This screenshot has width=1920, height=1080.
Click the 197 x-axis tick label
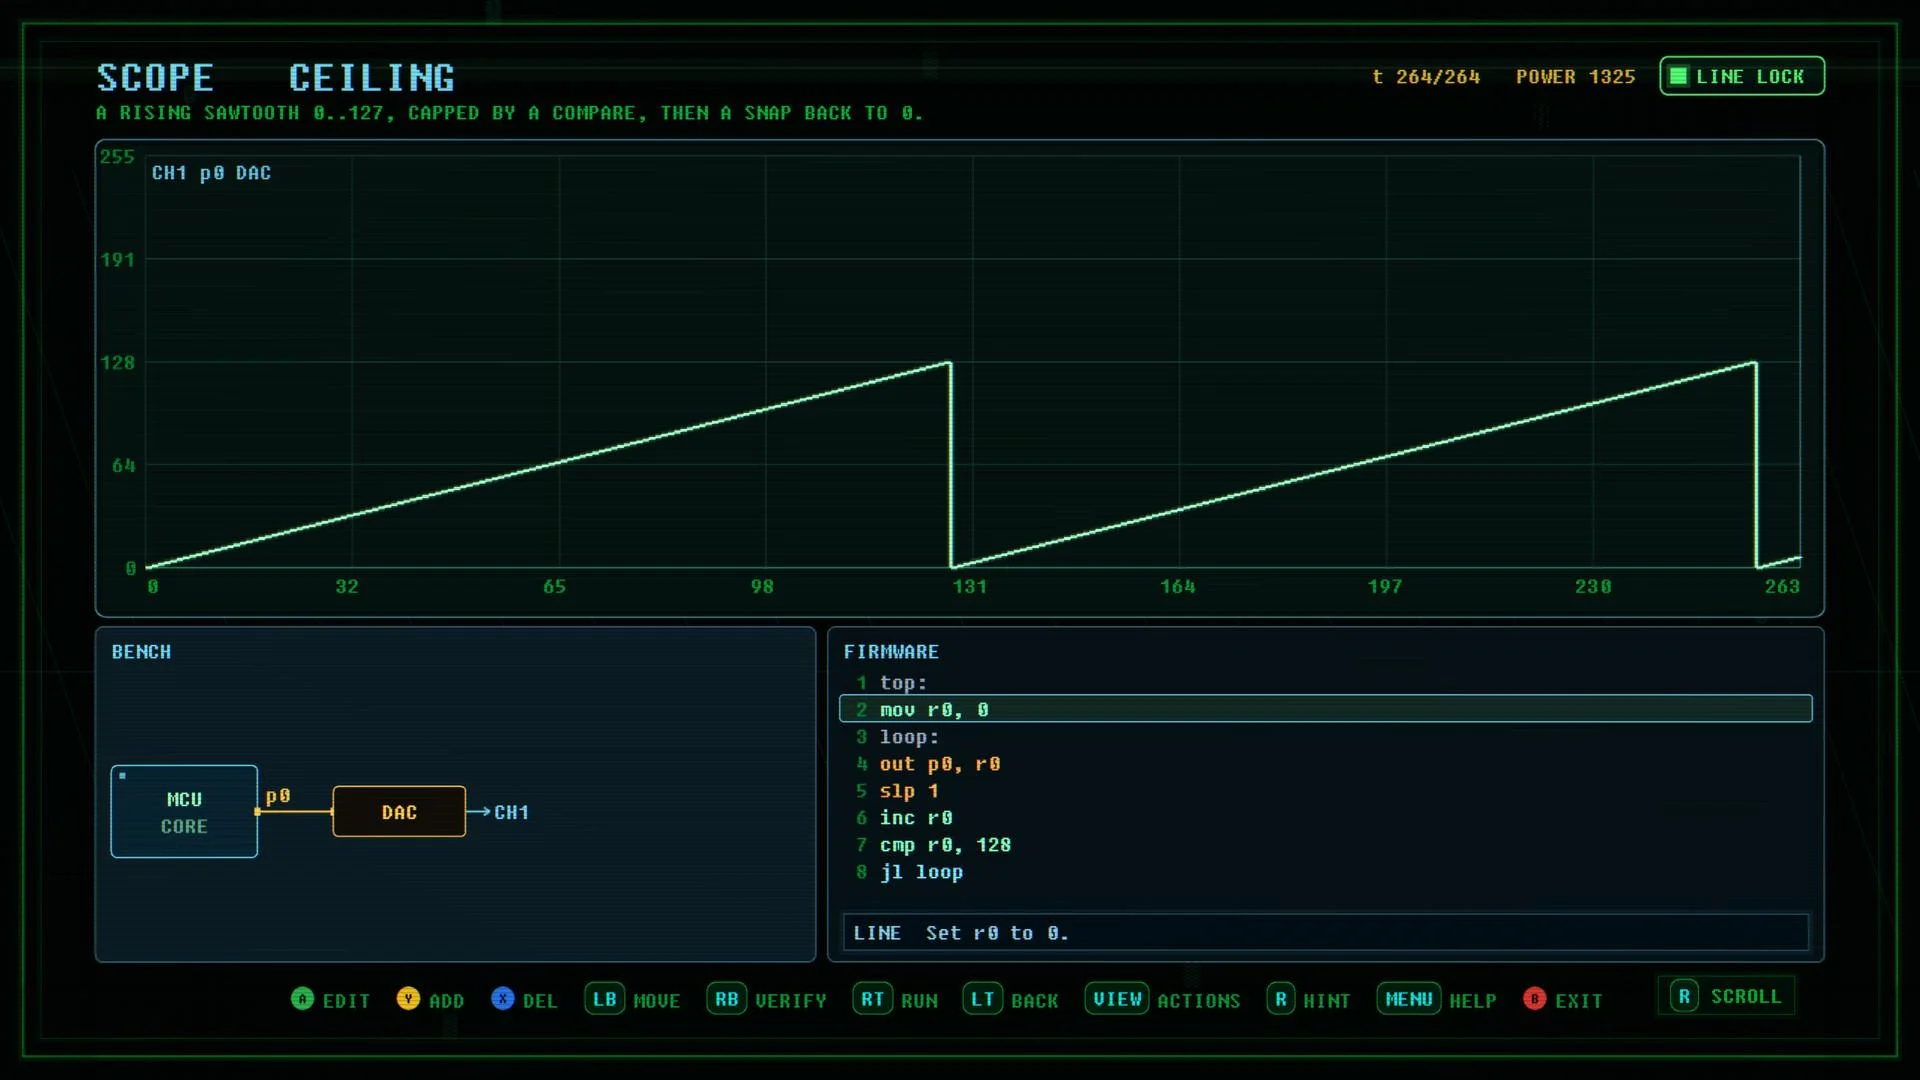pyautogui.click(x=1385, y=587)
